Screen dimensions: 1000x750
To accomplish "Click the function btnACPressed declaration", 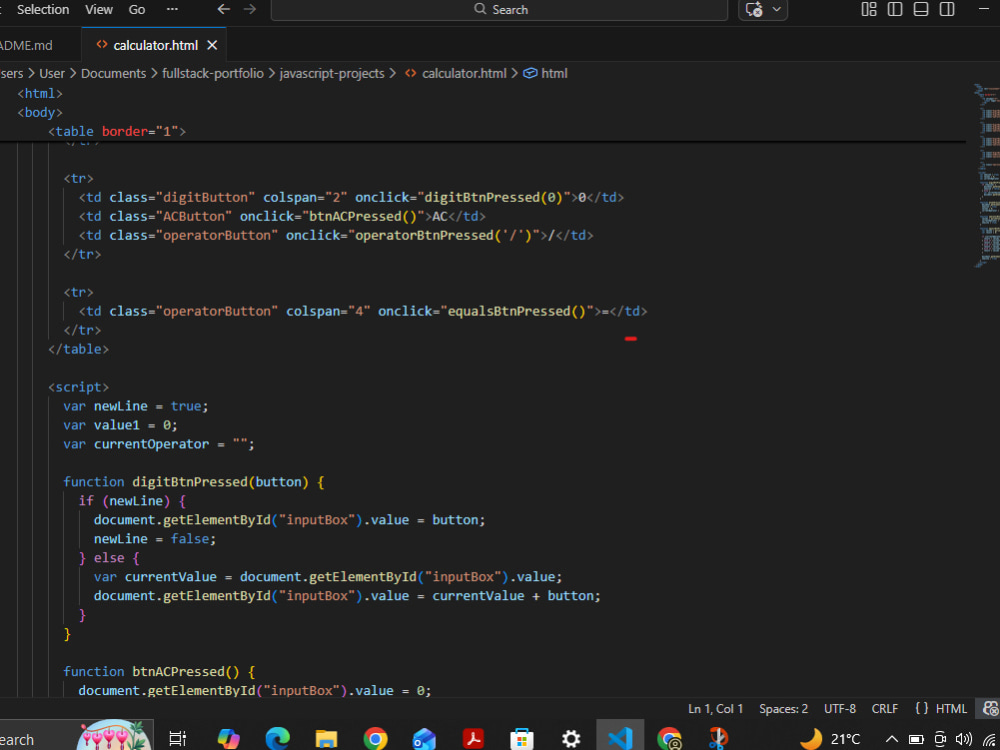I will click(159, 672).
